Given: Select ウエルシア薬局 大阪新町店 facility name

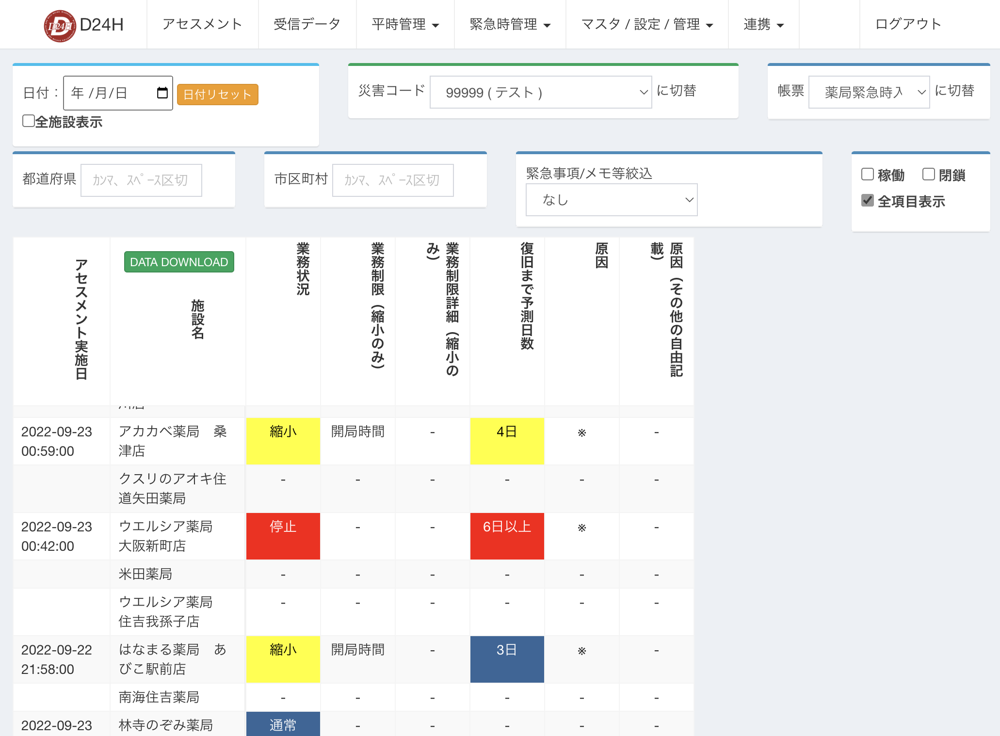Looking at the screenshot, I should [166, 536].
